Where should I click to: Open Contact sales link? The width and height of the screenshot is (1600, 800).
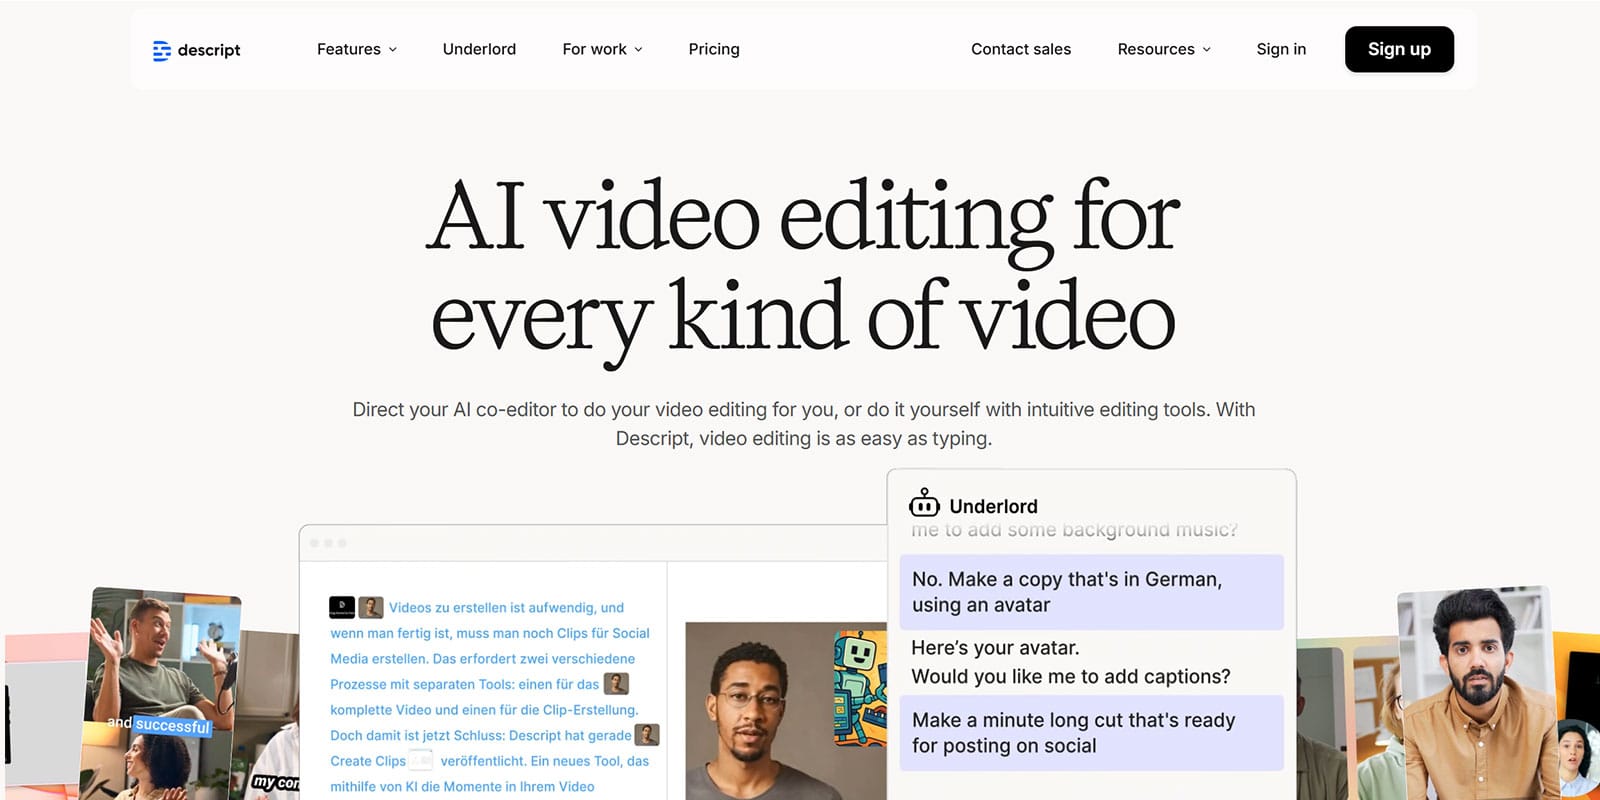point(1021,49)
